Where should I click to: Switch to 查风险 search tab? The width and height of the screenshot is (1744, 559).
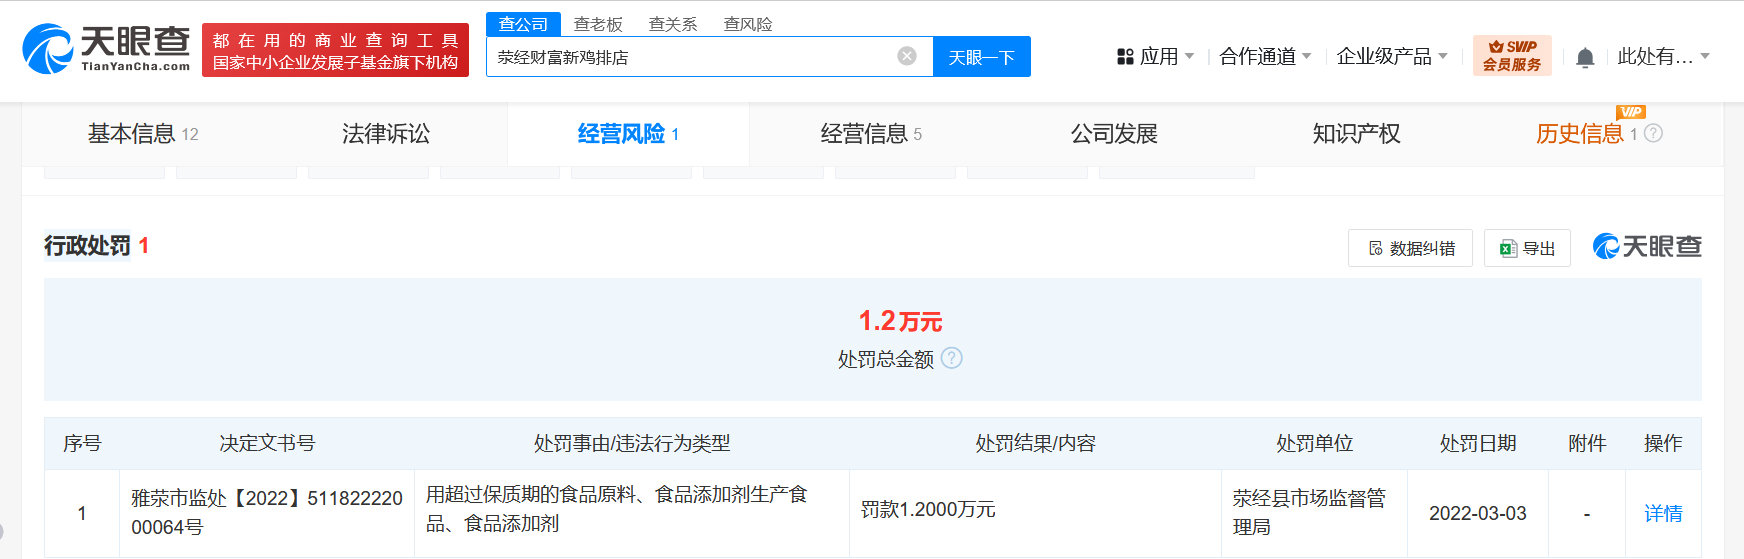pos(748,24)
